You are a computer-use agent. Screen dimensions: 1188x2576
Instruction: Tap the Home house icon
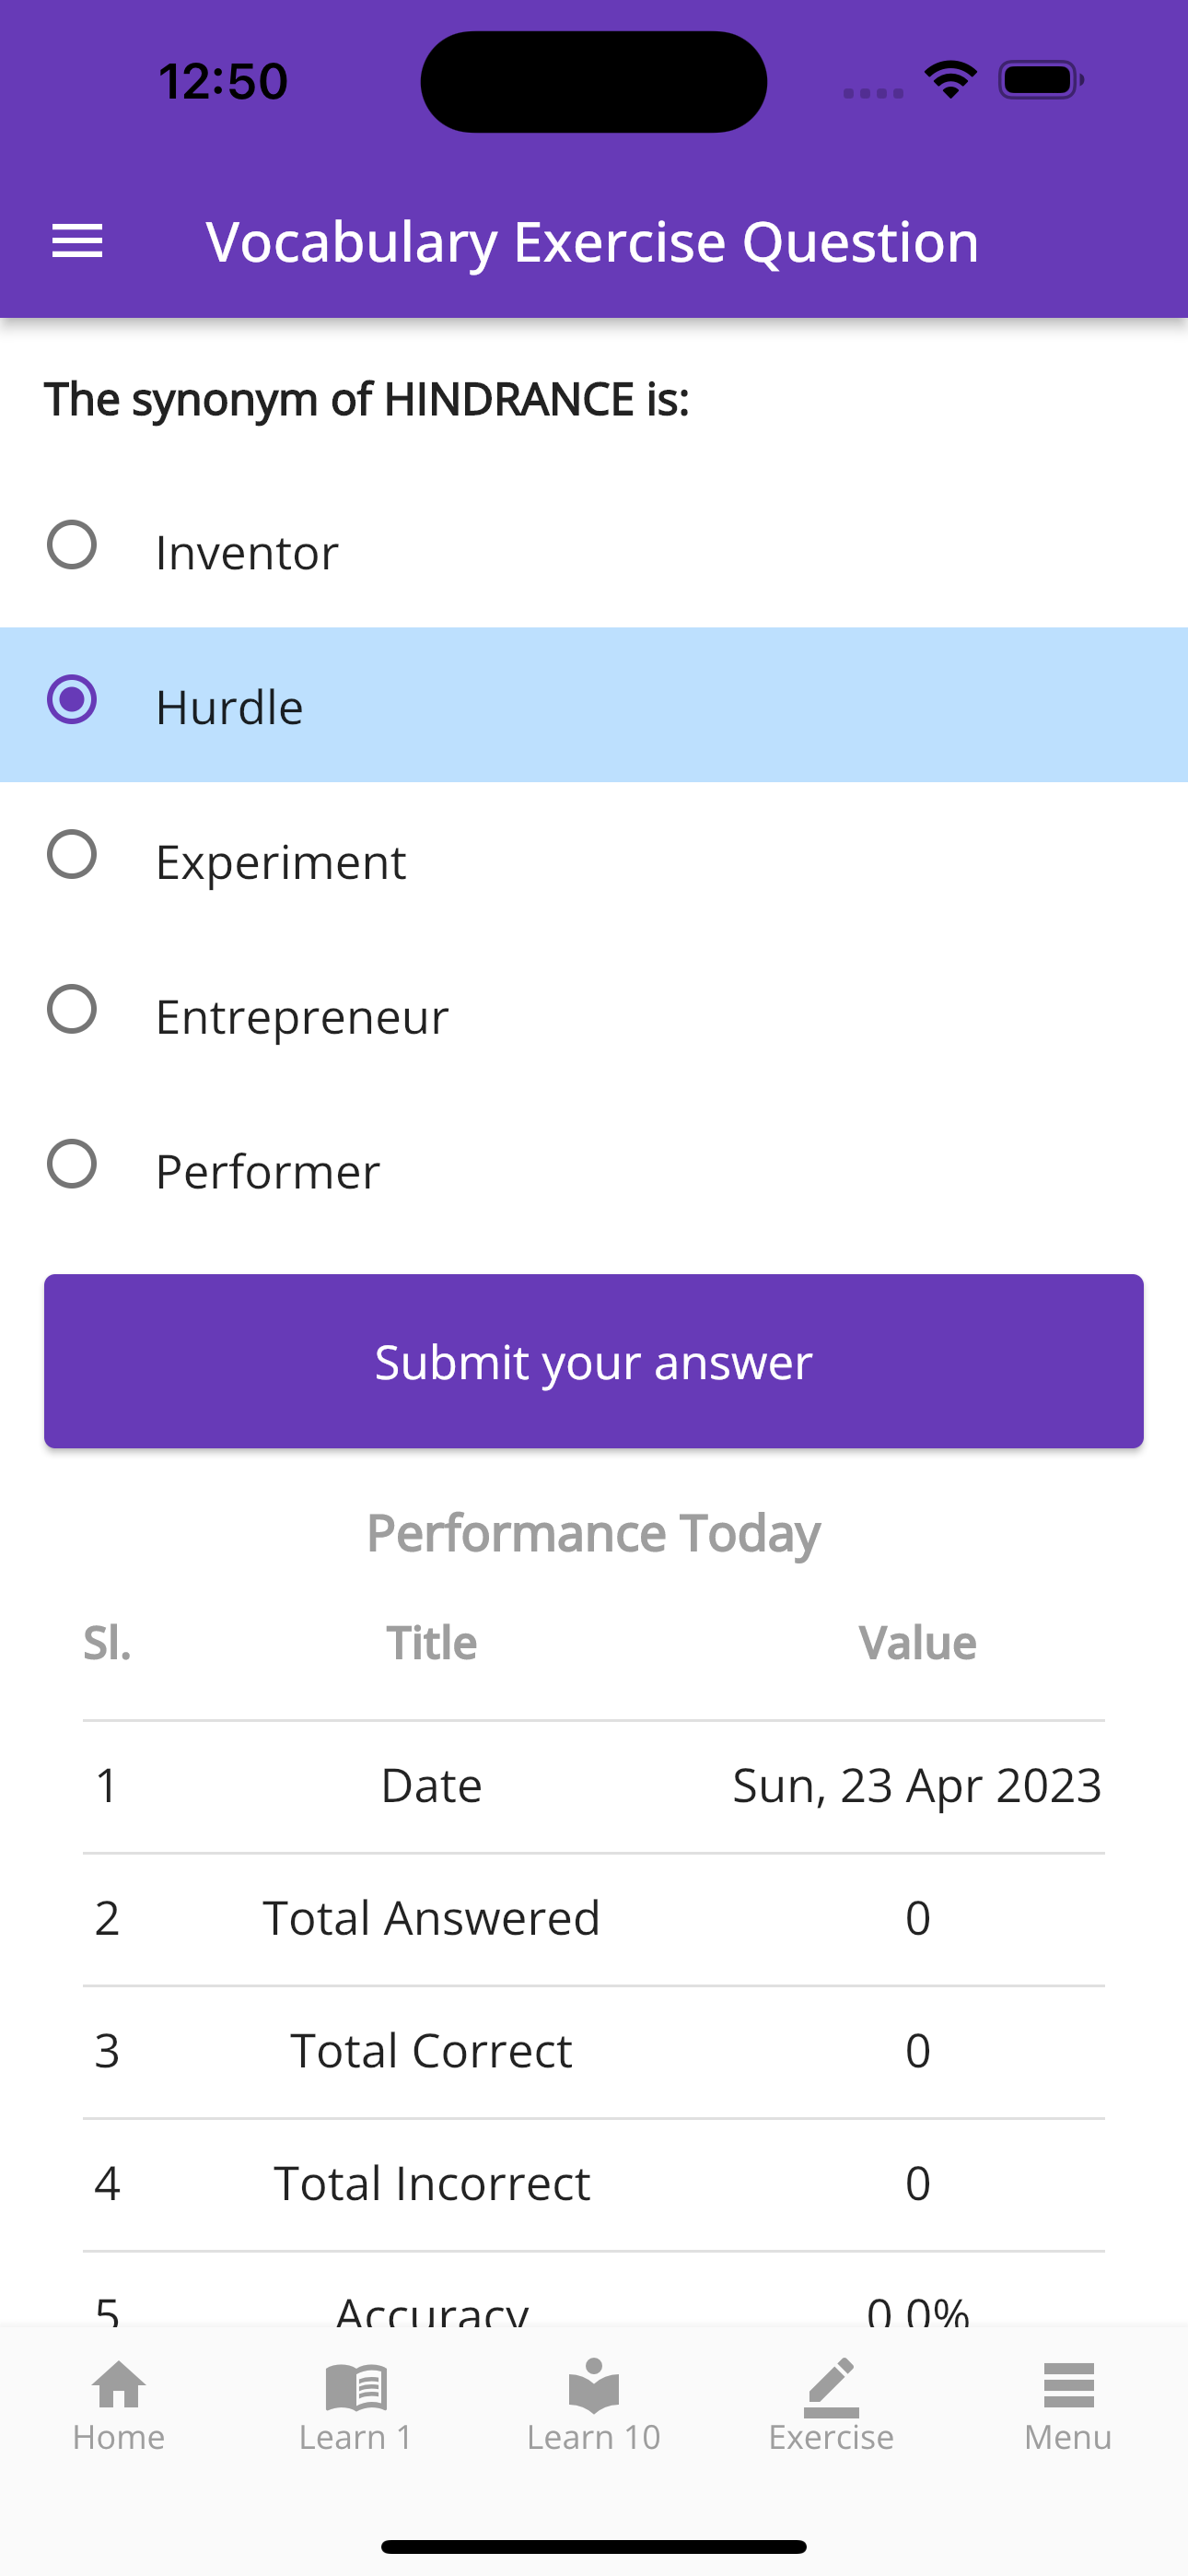pyautogui.click(x=118, y=2386)
